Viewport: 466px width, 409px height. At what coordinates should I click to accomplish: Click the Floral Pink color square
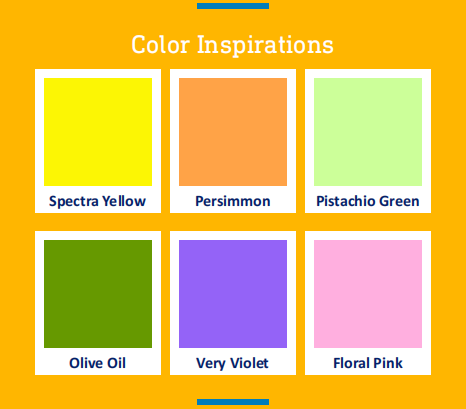(x=368, y=294)
